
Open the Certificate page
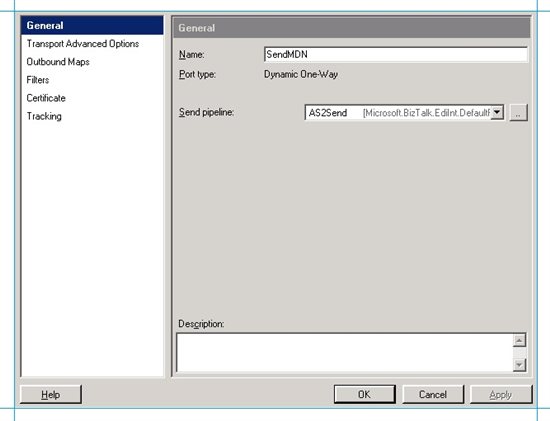click(46, 98)
